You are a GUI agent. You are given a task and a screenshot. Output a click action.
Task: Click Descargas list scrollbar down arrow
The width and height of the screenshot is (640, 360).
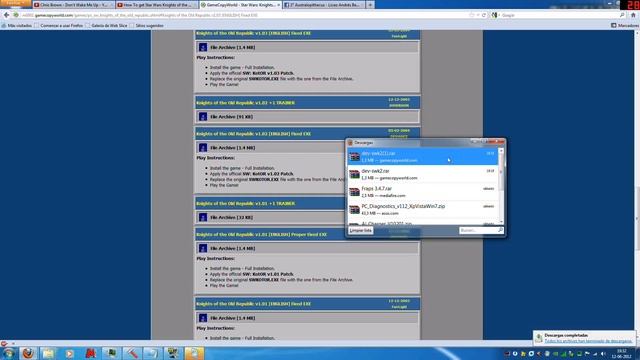point(501,222)
